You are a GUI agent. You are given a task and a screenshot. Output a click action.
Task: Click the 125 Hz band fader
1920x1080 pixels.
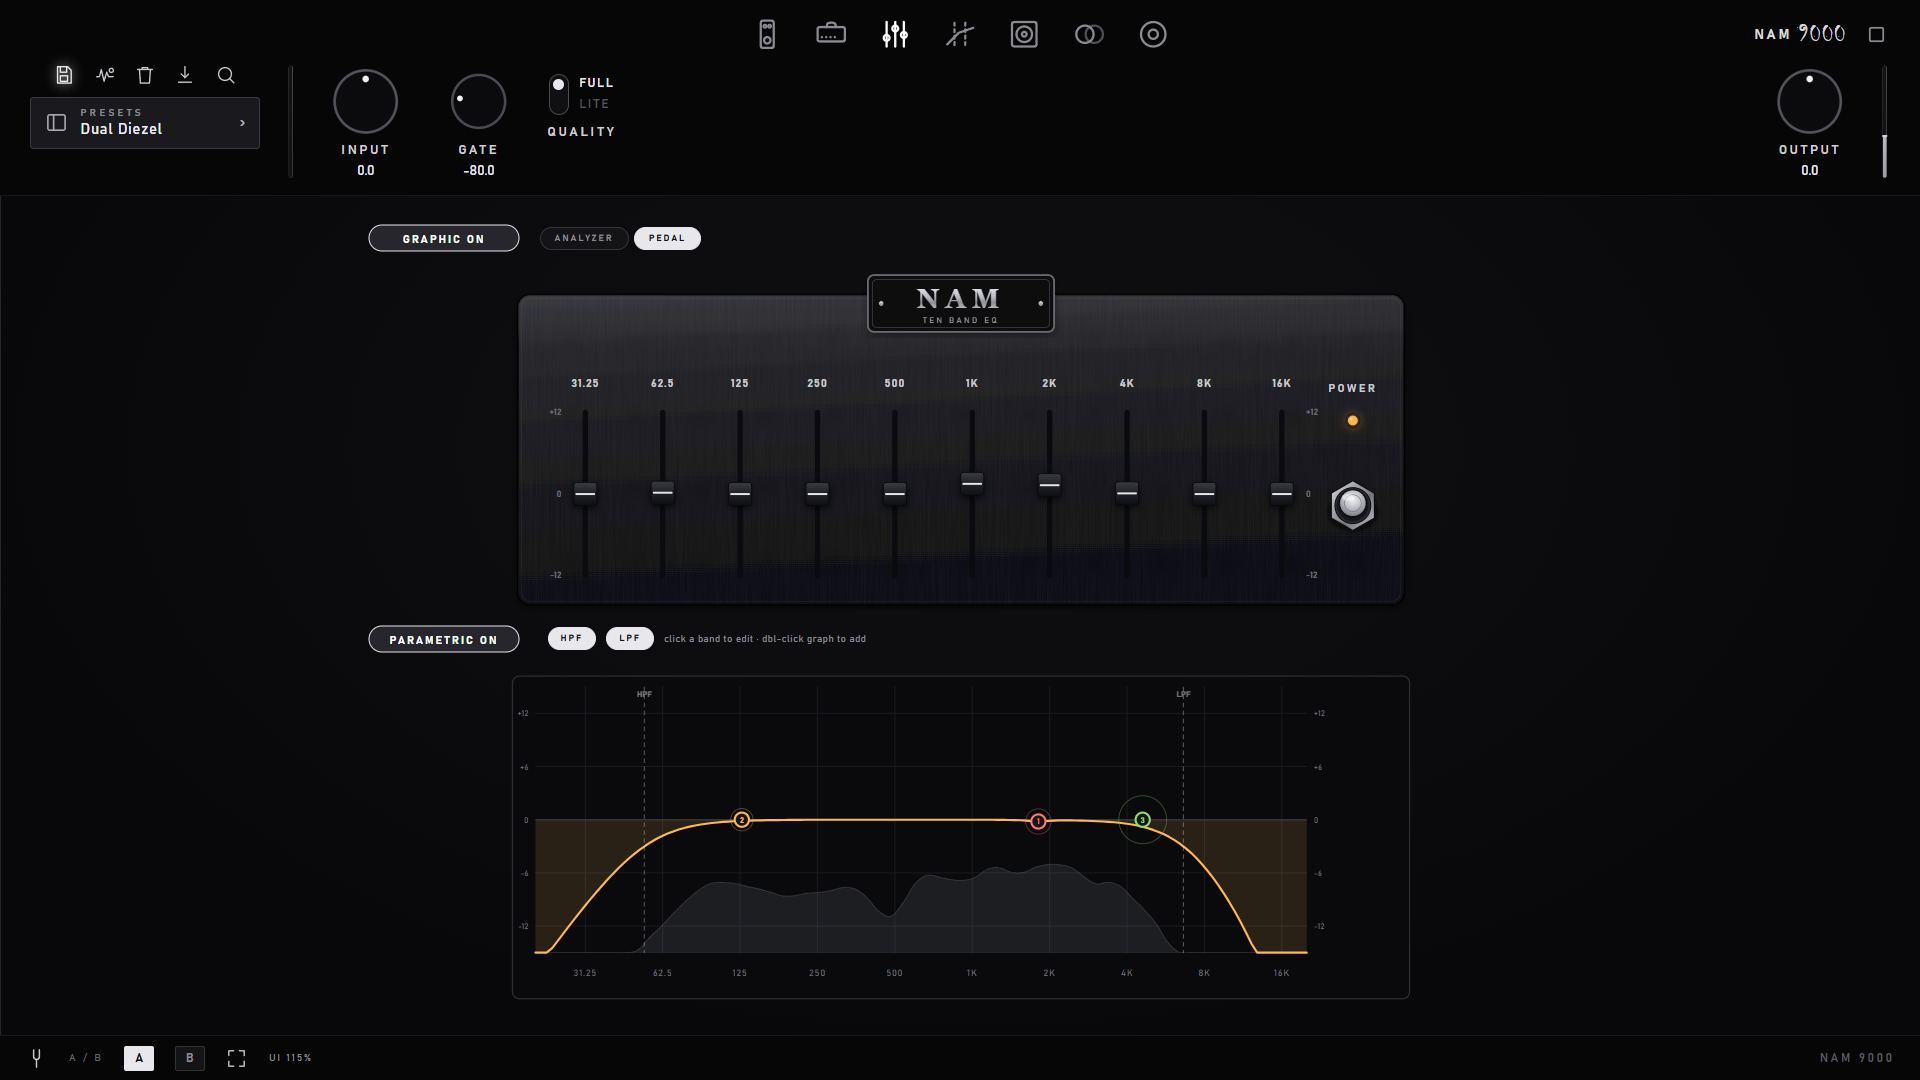(x=740, y=493)
